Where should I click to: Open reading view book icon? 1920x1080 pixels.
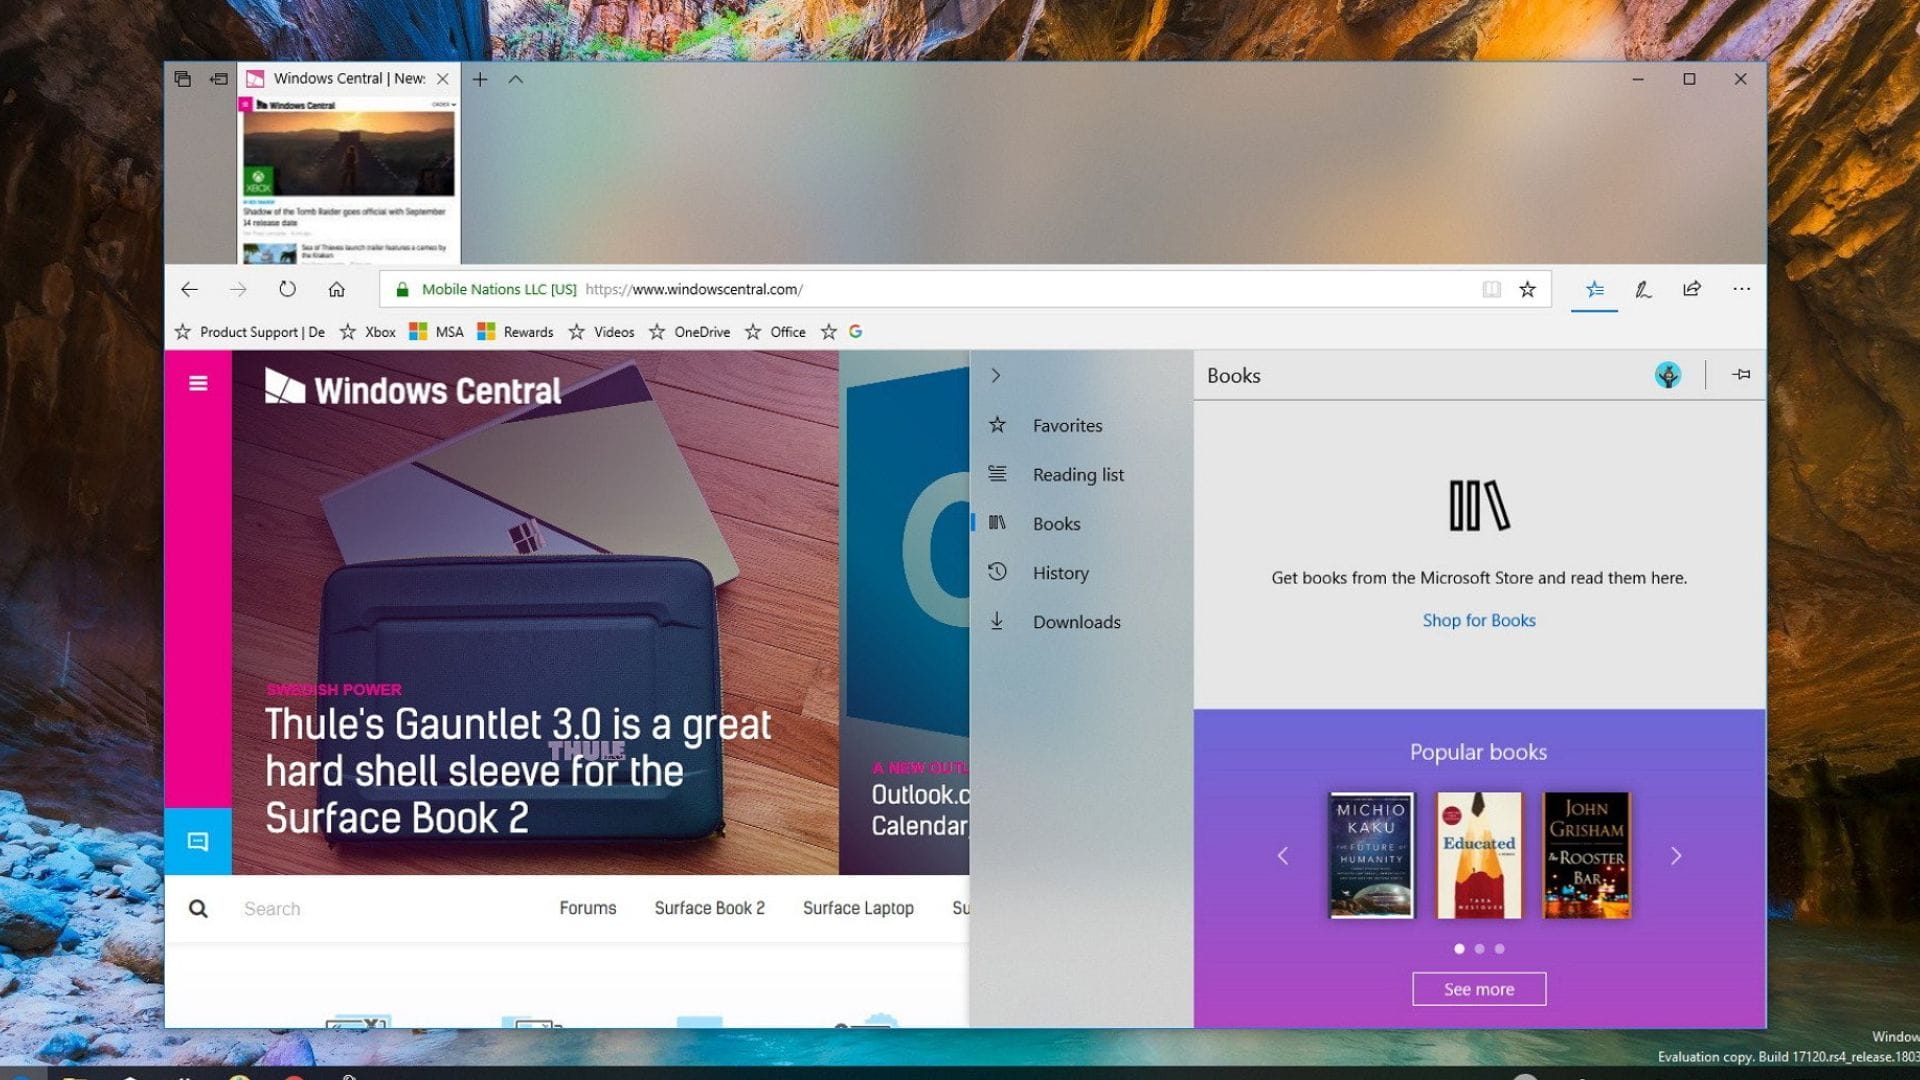point(1491,289)
